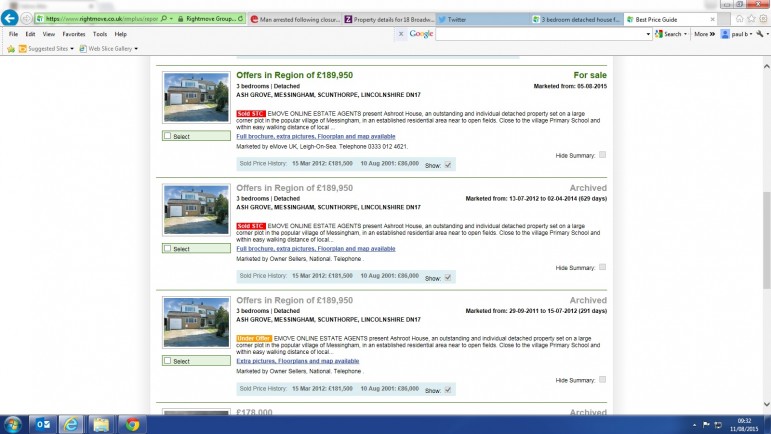Click the third listing's 'Extra pictures, Floorplans' link
Screen dimensions: 771x434
coord(297,360)
